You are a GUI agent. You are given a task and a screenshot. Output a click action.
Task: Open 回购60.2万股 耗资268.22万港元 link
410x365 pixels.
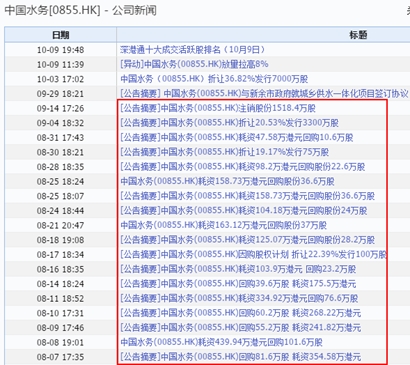[x=240, y=313]
